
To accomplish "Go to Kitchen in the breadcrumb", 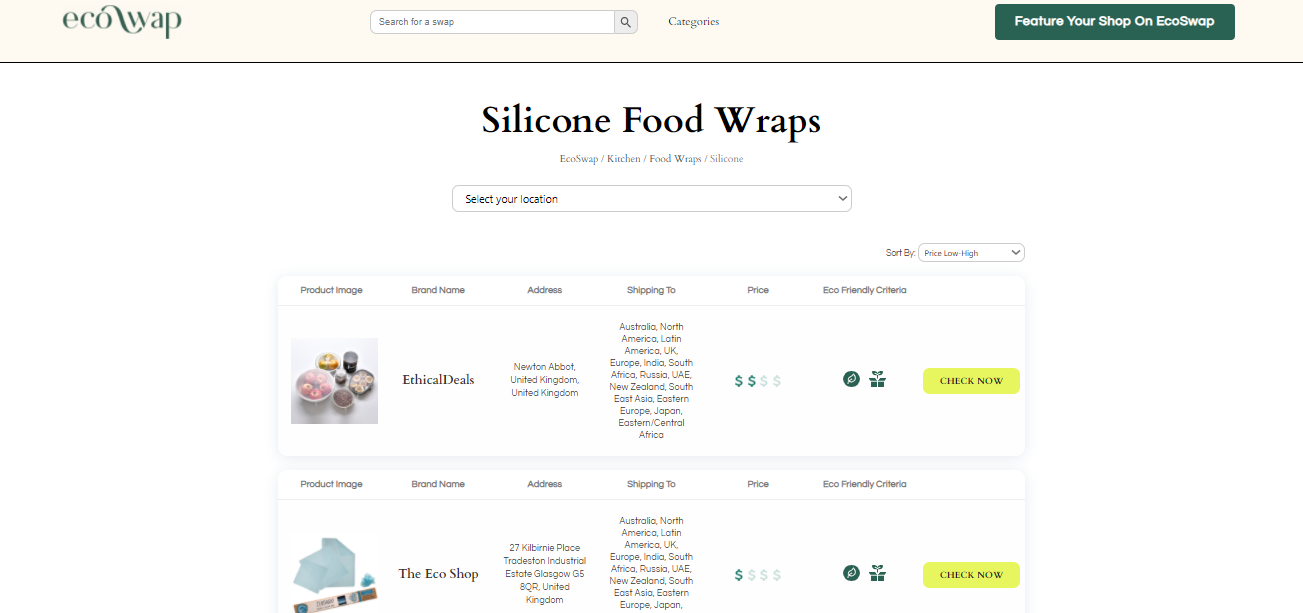I will click(624, 159).
